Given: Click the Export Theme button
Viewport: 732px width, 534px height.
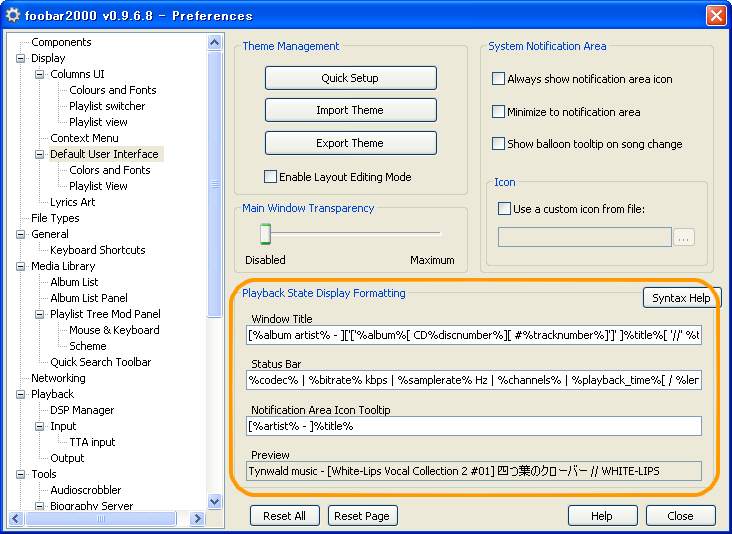Looking at the screenshot, I should (351, 143).
